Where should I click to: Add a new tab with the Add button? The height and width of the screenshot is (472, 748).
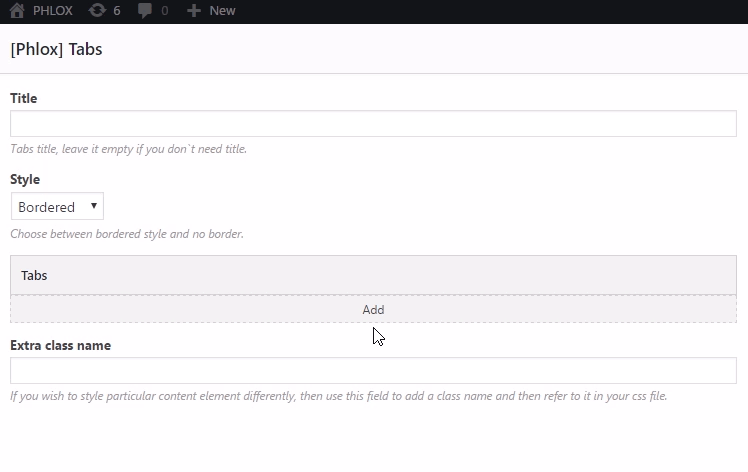374,309
